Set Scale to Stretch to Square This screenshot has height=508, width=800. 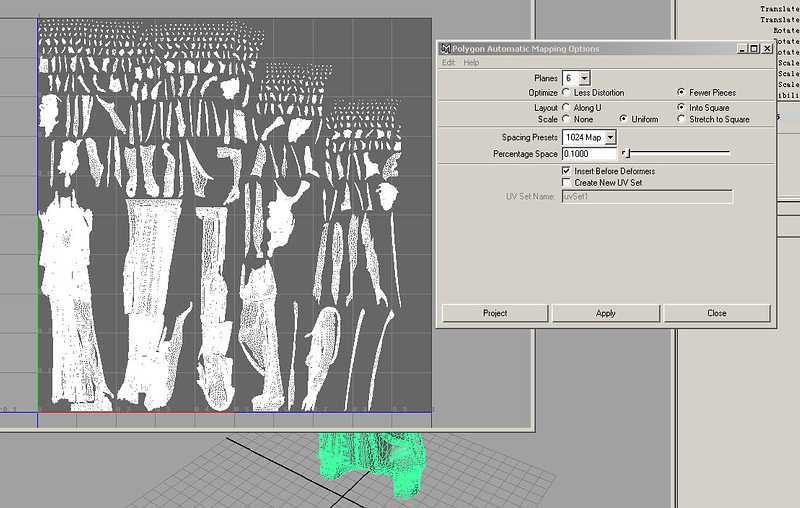coord(681,119)
